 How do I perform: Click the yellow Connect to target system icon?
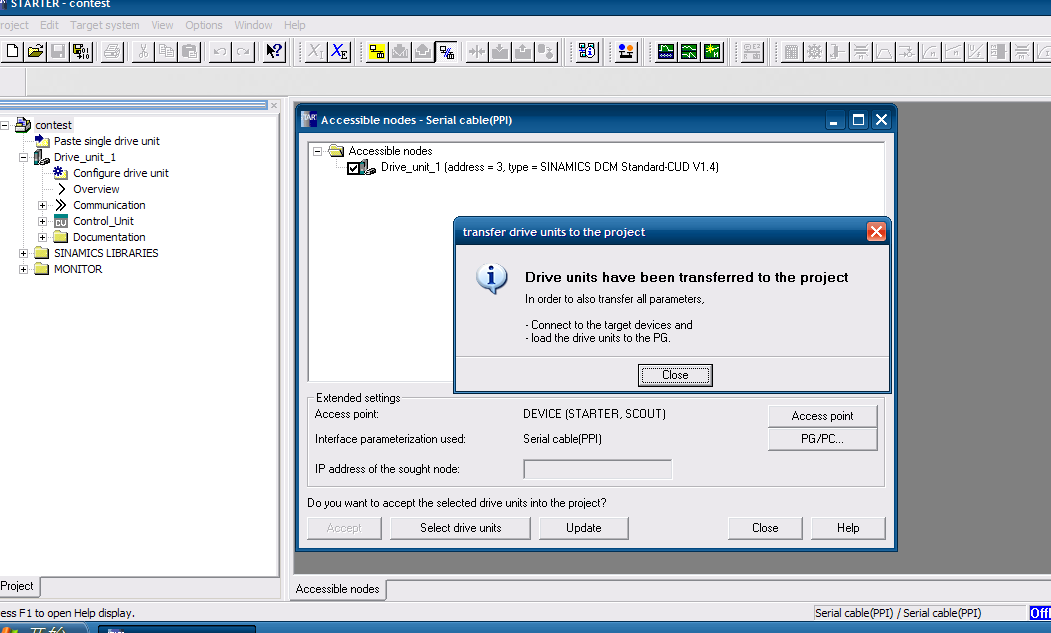(377, 52)
